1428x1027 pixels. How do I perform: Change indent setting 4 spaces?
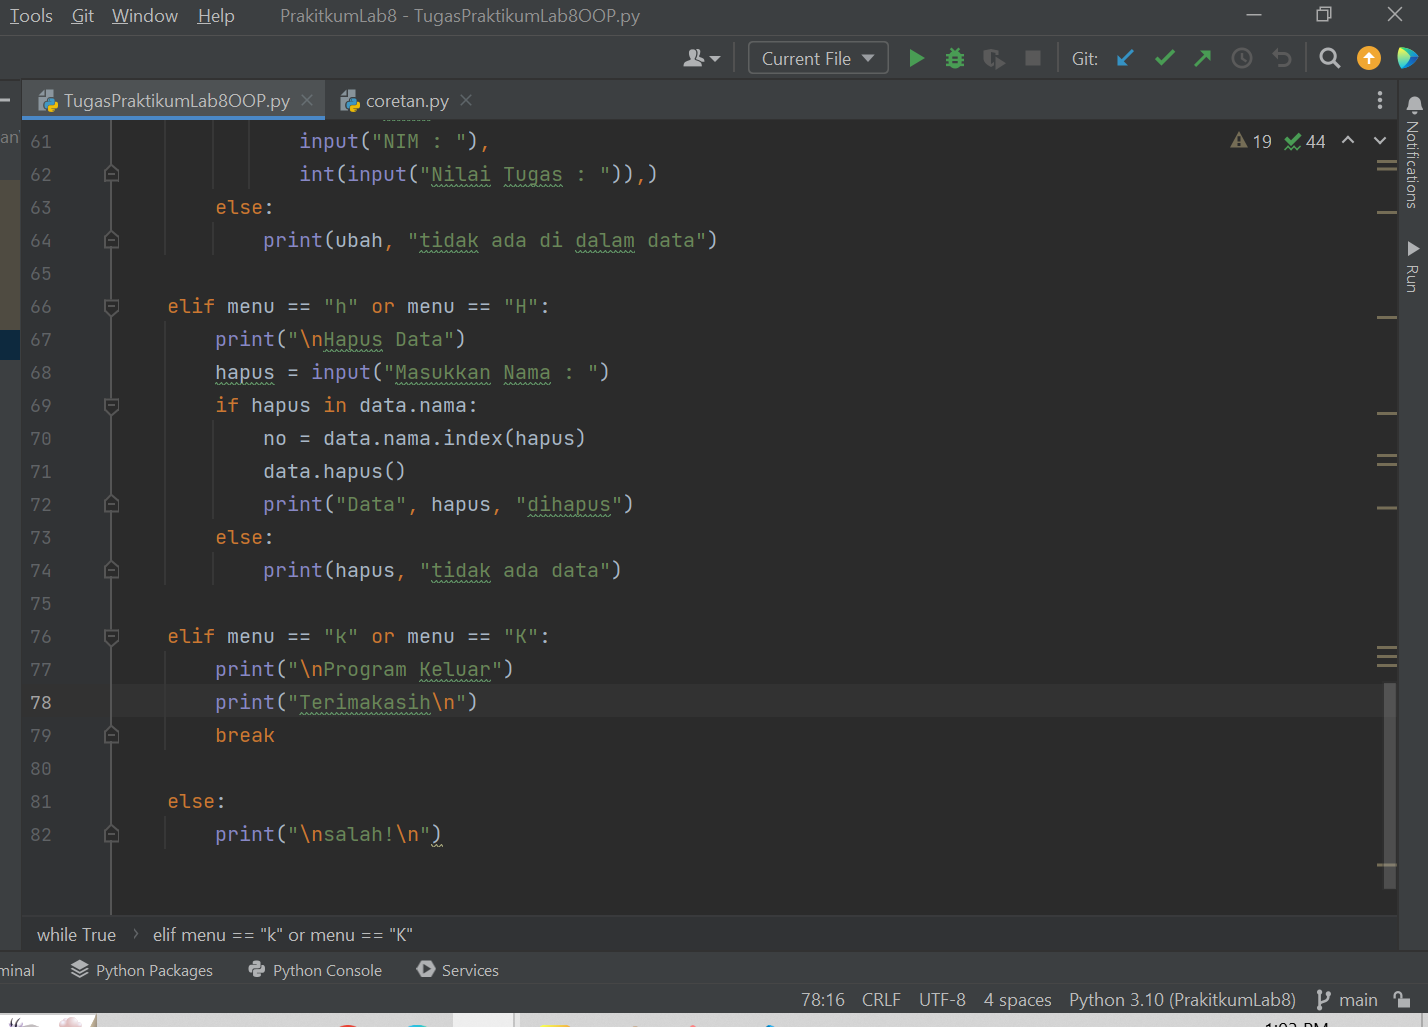(1017, 999)
